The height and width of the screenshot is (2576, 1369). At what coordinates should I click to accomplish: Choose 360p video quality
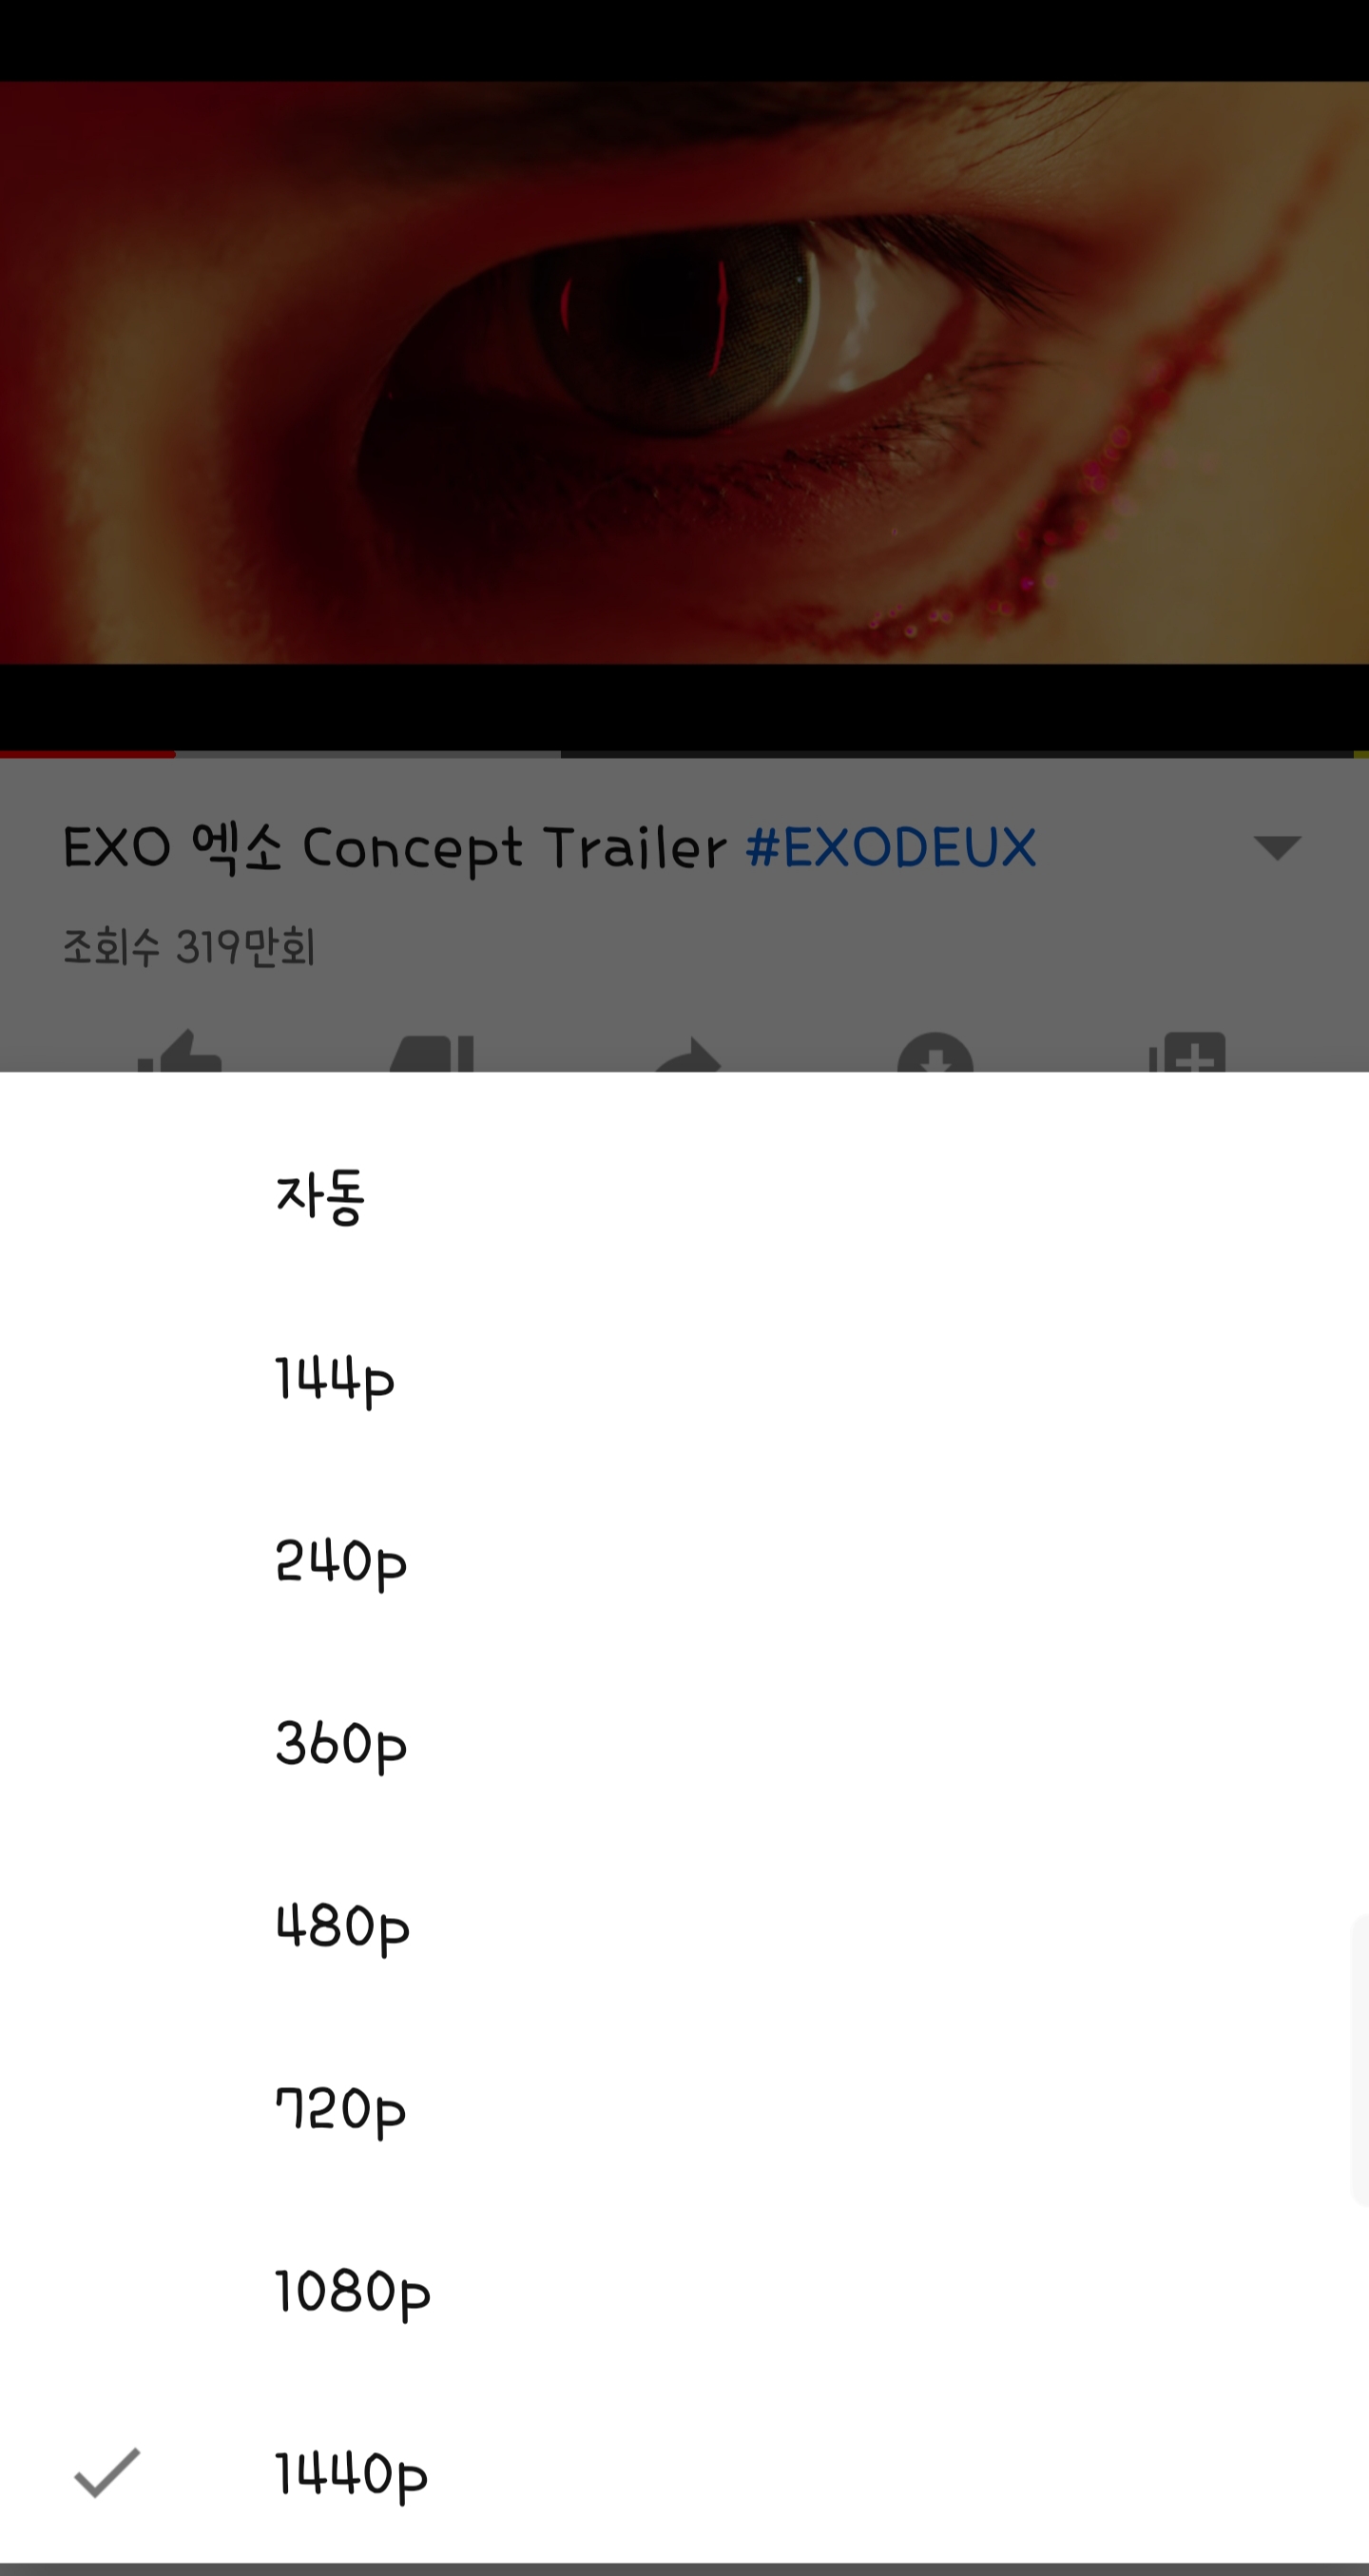[x=684, y=1744]
